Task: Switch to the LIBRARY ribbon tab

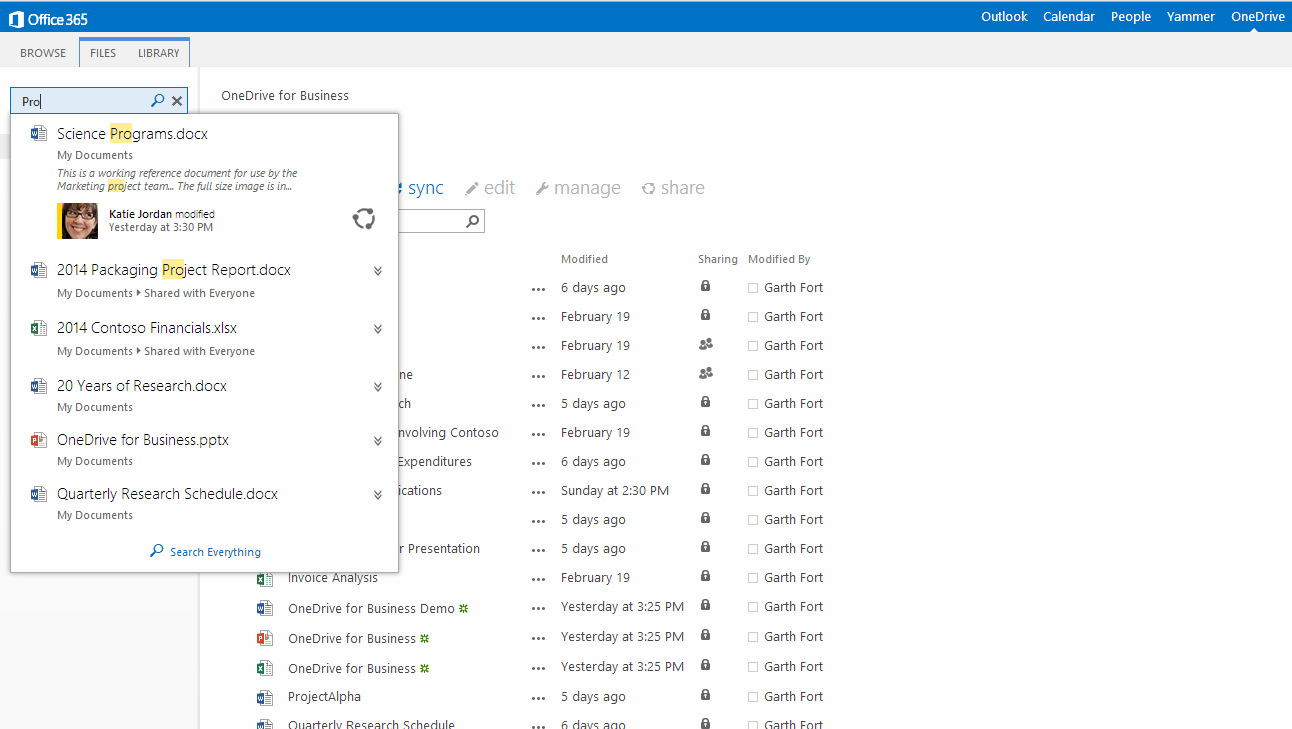Action: pyautogui.click(x=159, y=53)
